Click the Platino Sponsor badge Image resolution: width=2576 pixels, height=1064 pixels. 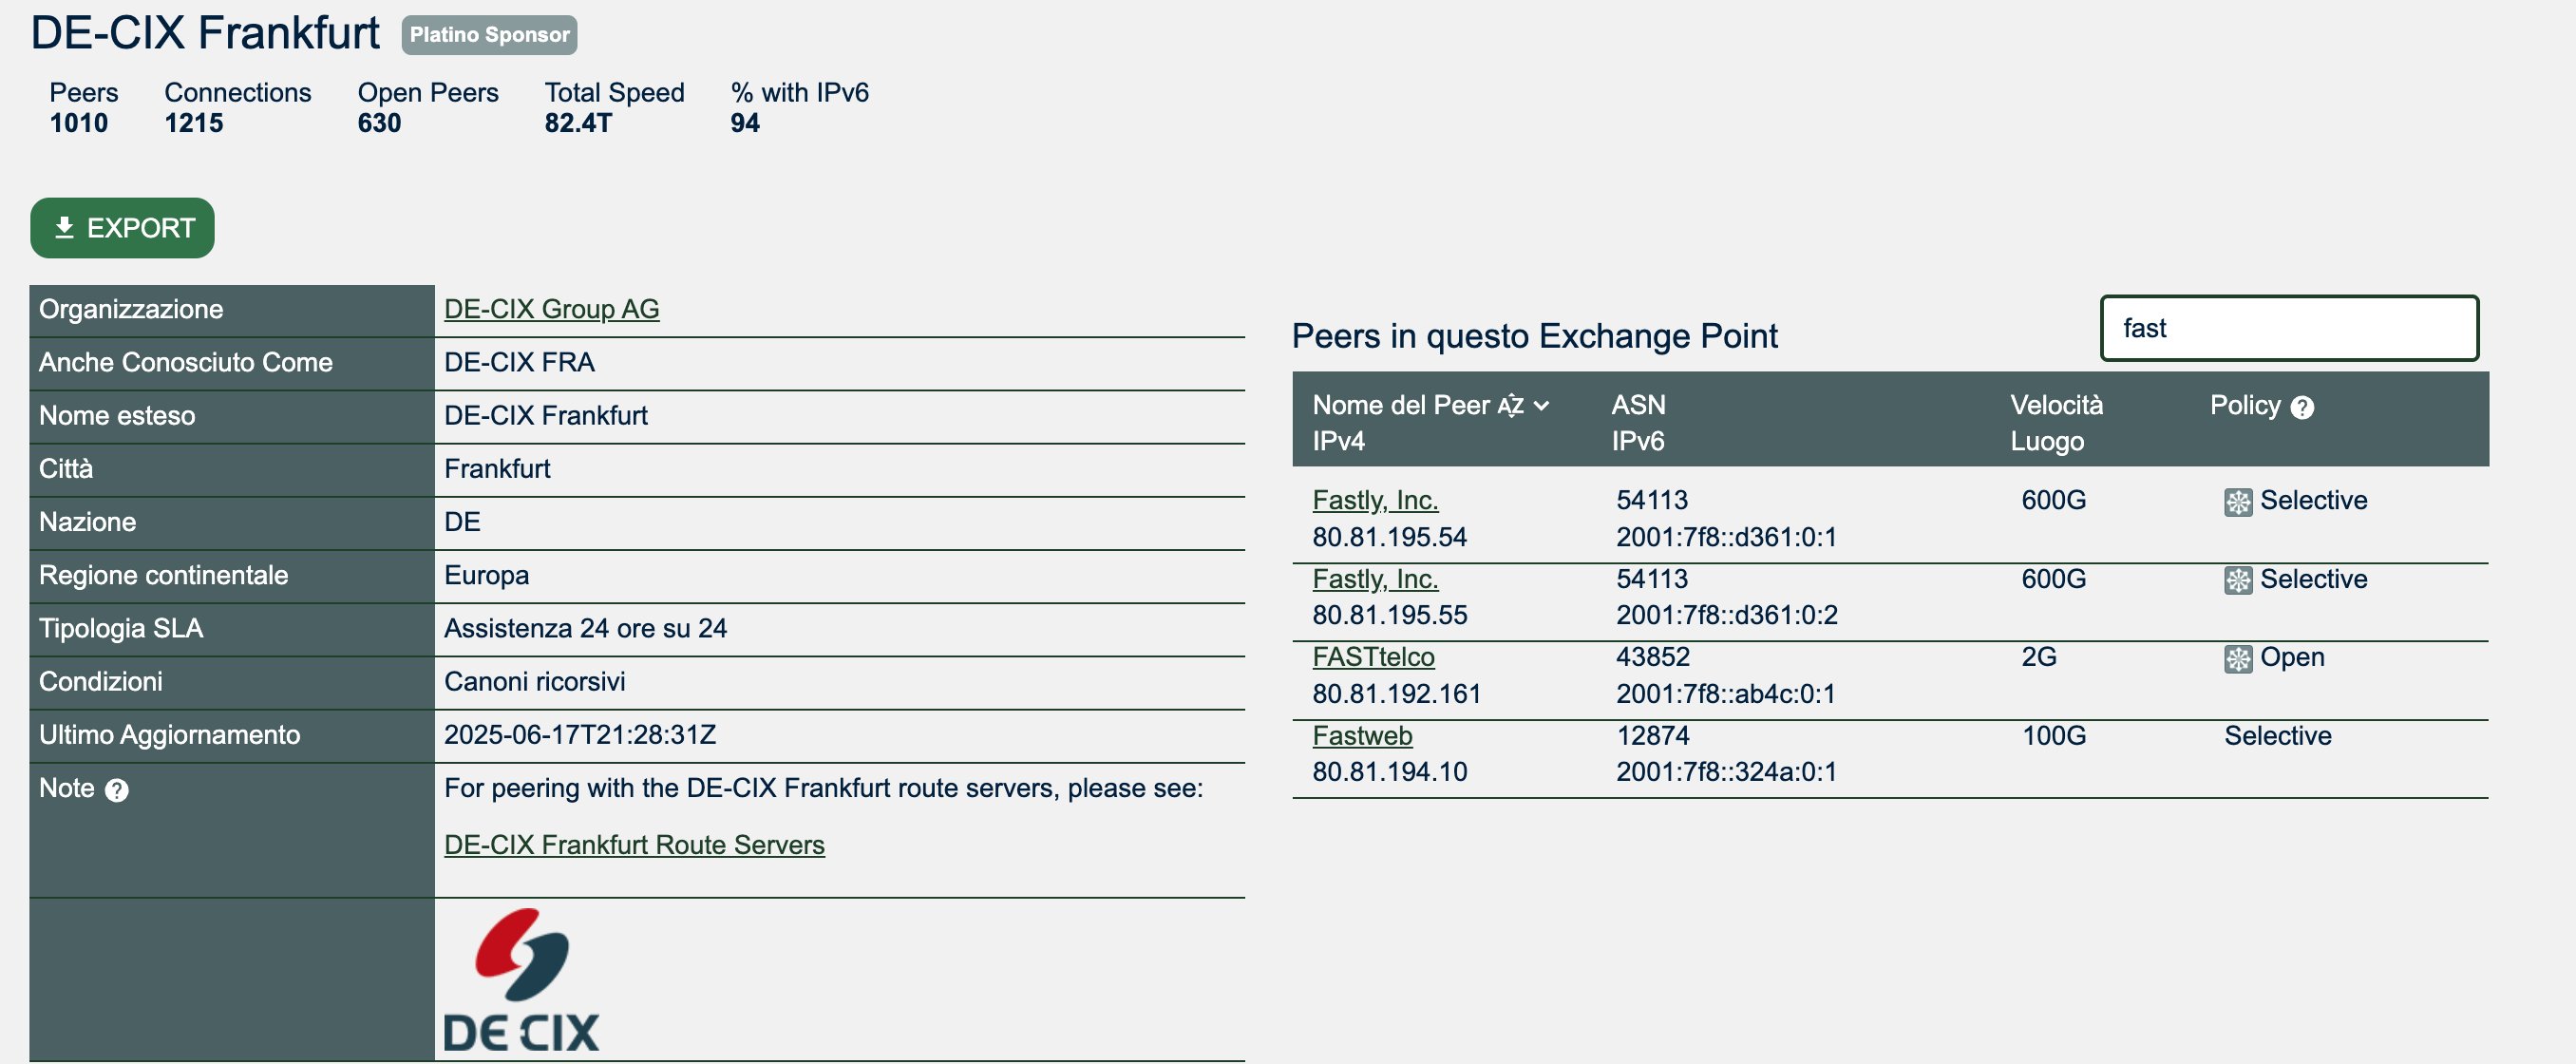coord(489,35)
